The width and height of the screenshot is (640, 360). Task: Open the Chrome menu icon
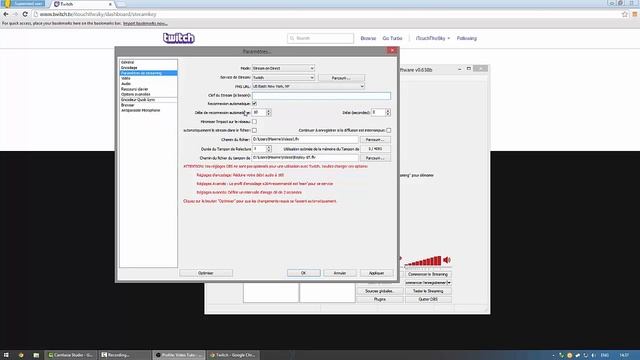(635, 14)
